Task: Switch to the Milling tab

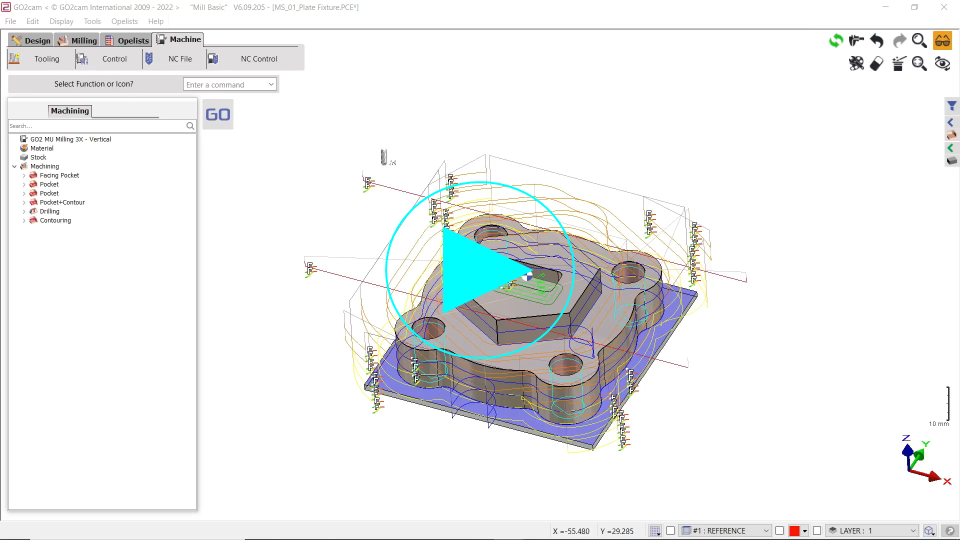Action: [78, 40]
